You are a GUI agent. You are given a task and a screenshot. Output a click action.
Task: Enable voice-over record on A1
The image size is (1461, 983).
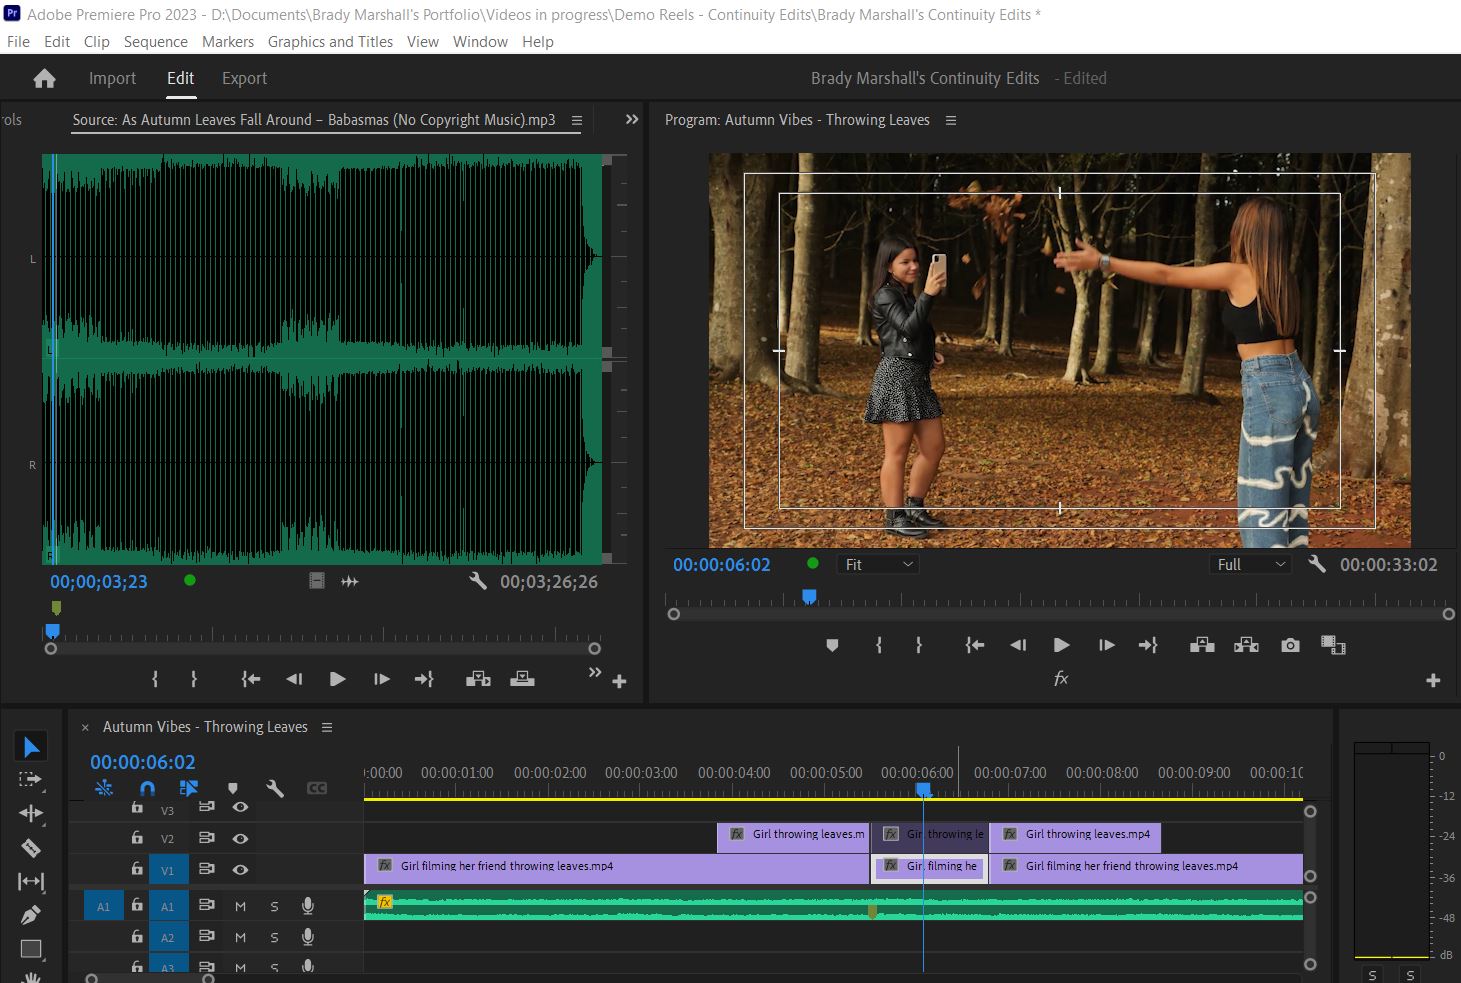tap(308, 906)
